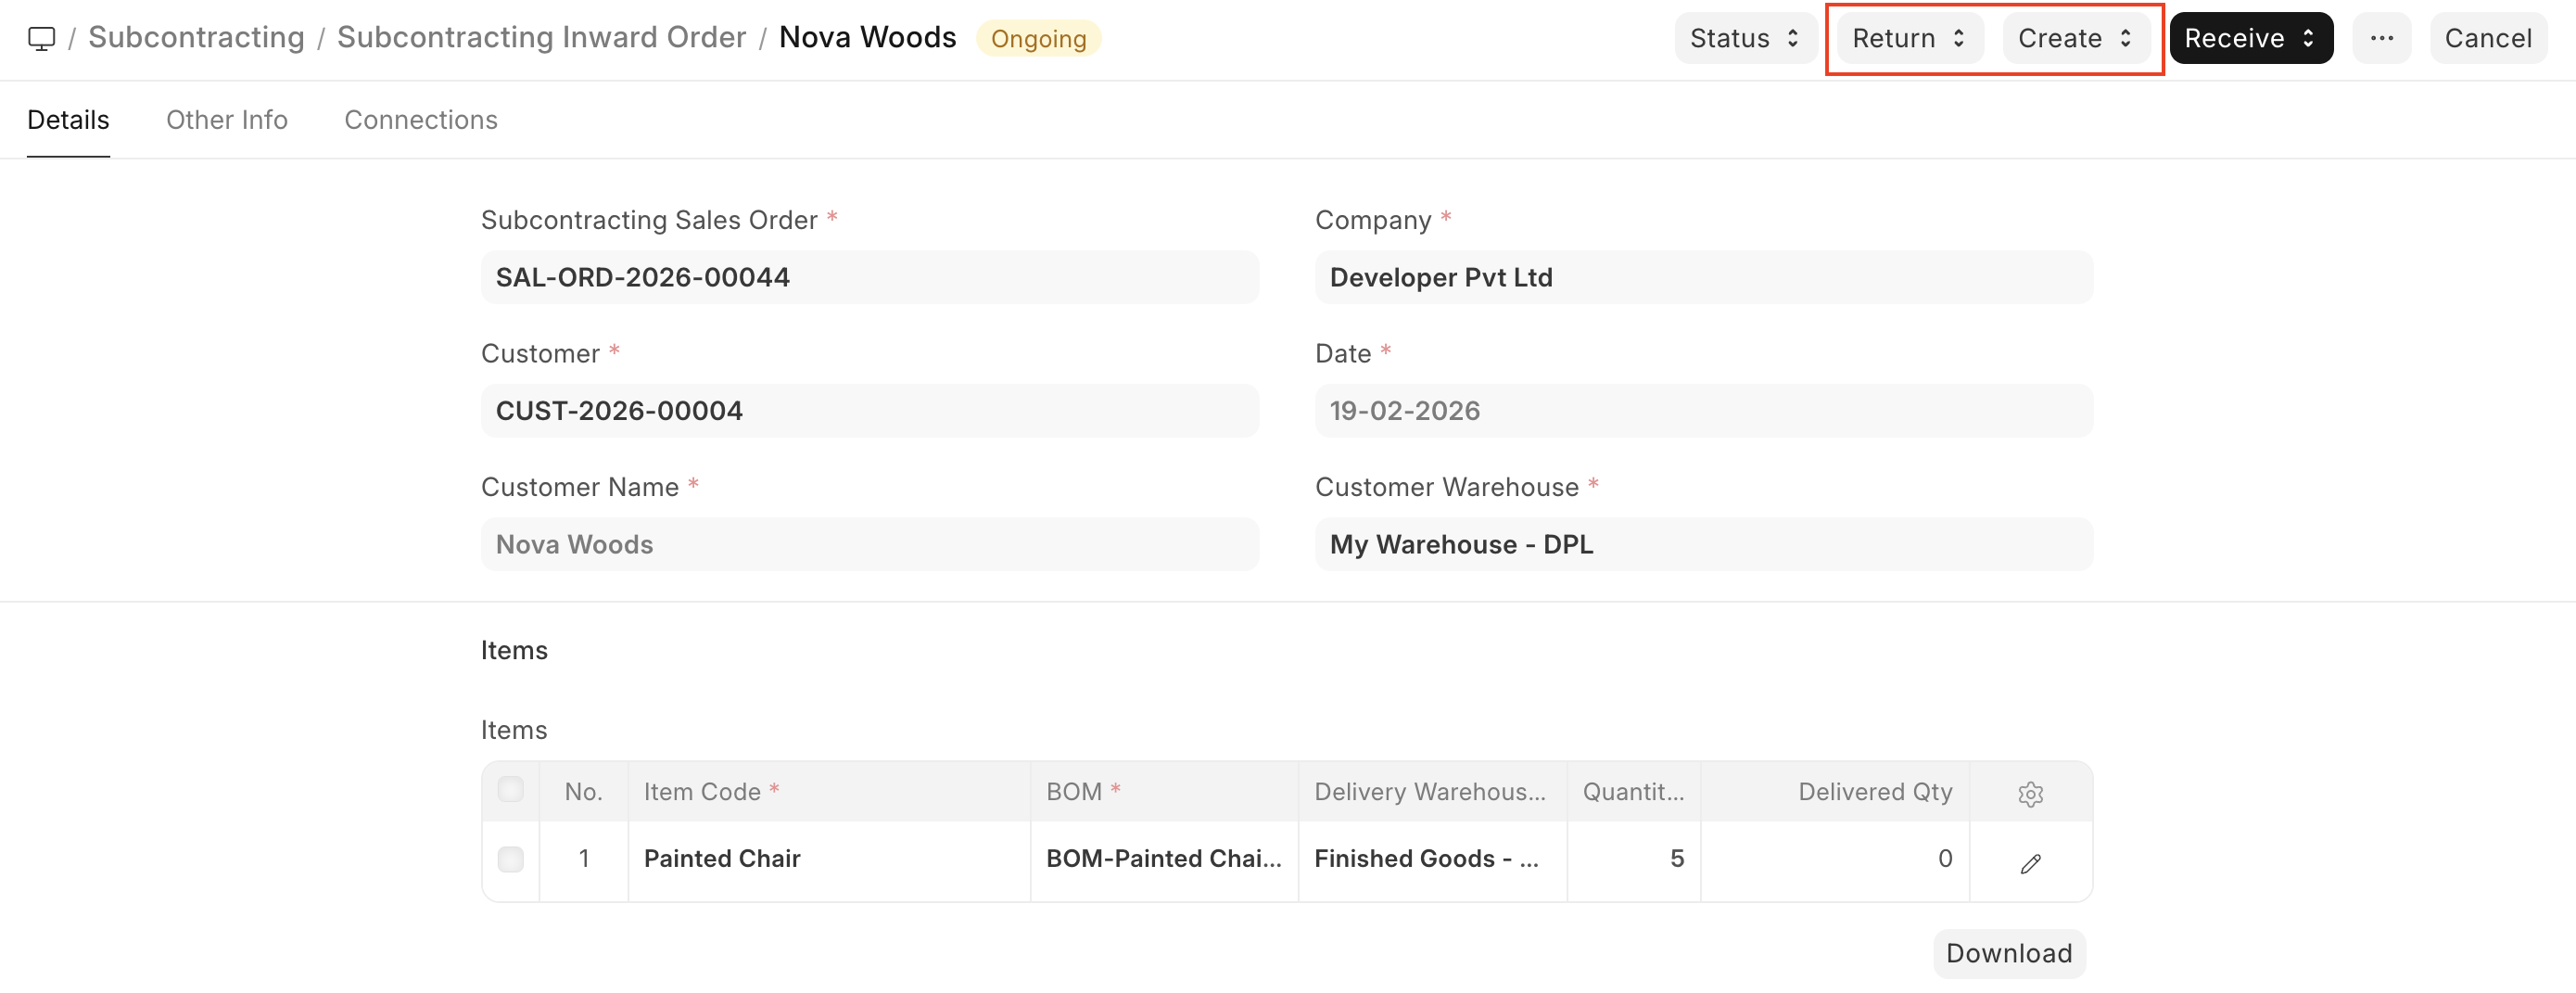
Task: Click the desktop home icon in breadcrumb
Action: click(41, 38)
